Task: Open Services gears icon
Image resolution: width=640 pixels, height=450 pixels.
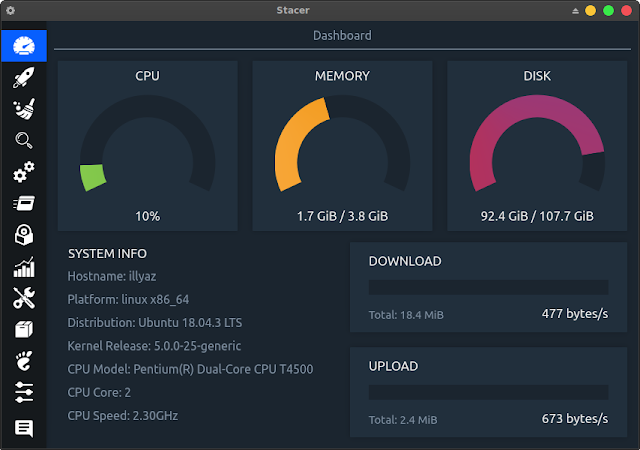Action: pyautogui.click(x=24, y=173)
